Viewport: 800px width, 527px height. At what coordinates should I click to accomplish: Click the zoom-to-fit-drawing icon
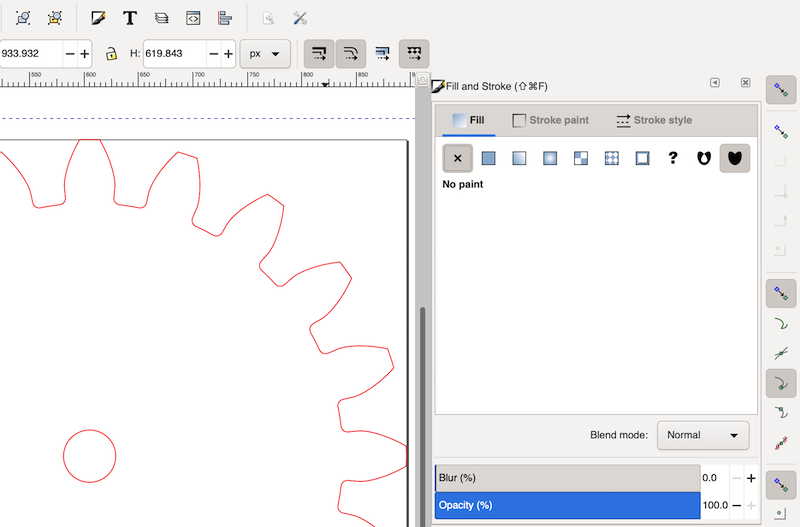(55, 18)
